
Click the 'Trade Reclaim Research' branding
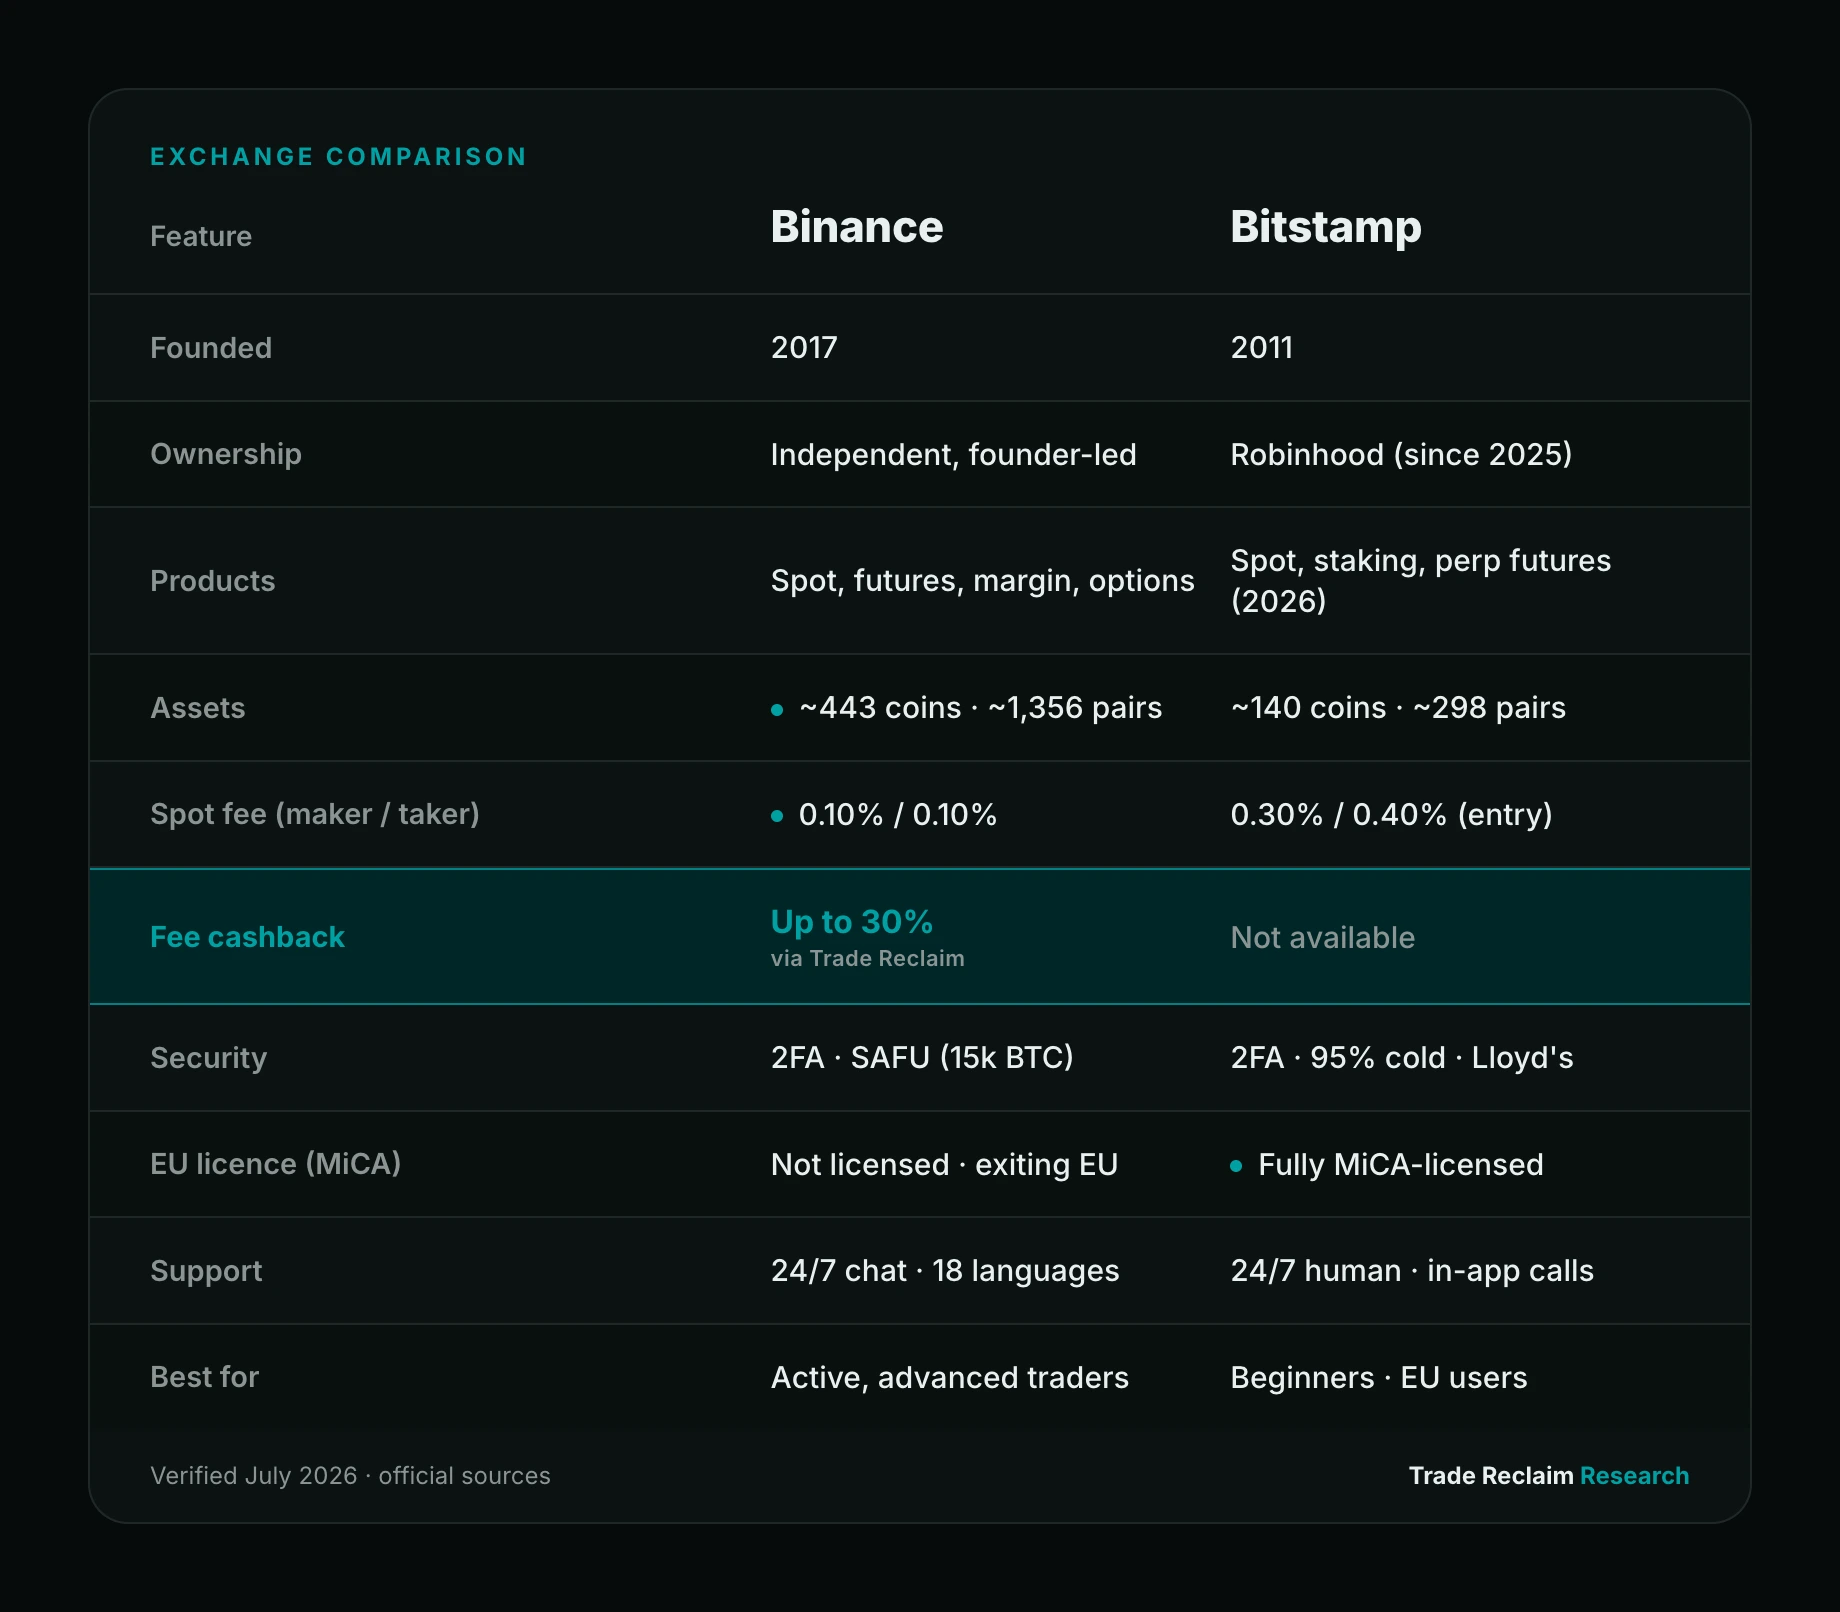tap(1549, 1476)
